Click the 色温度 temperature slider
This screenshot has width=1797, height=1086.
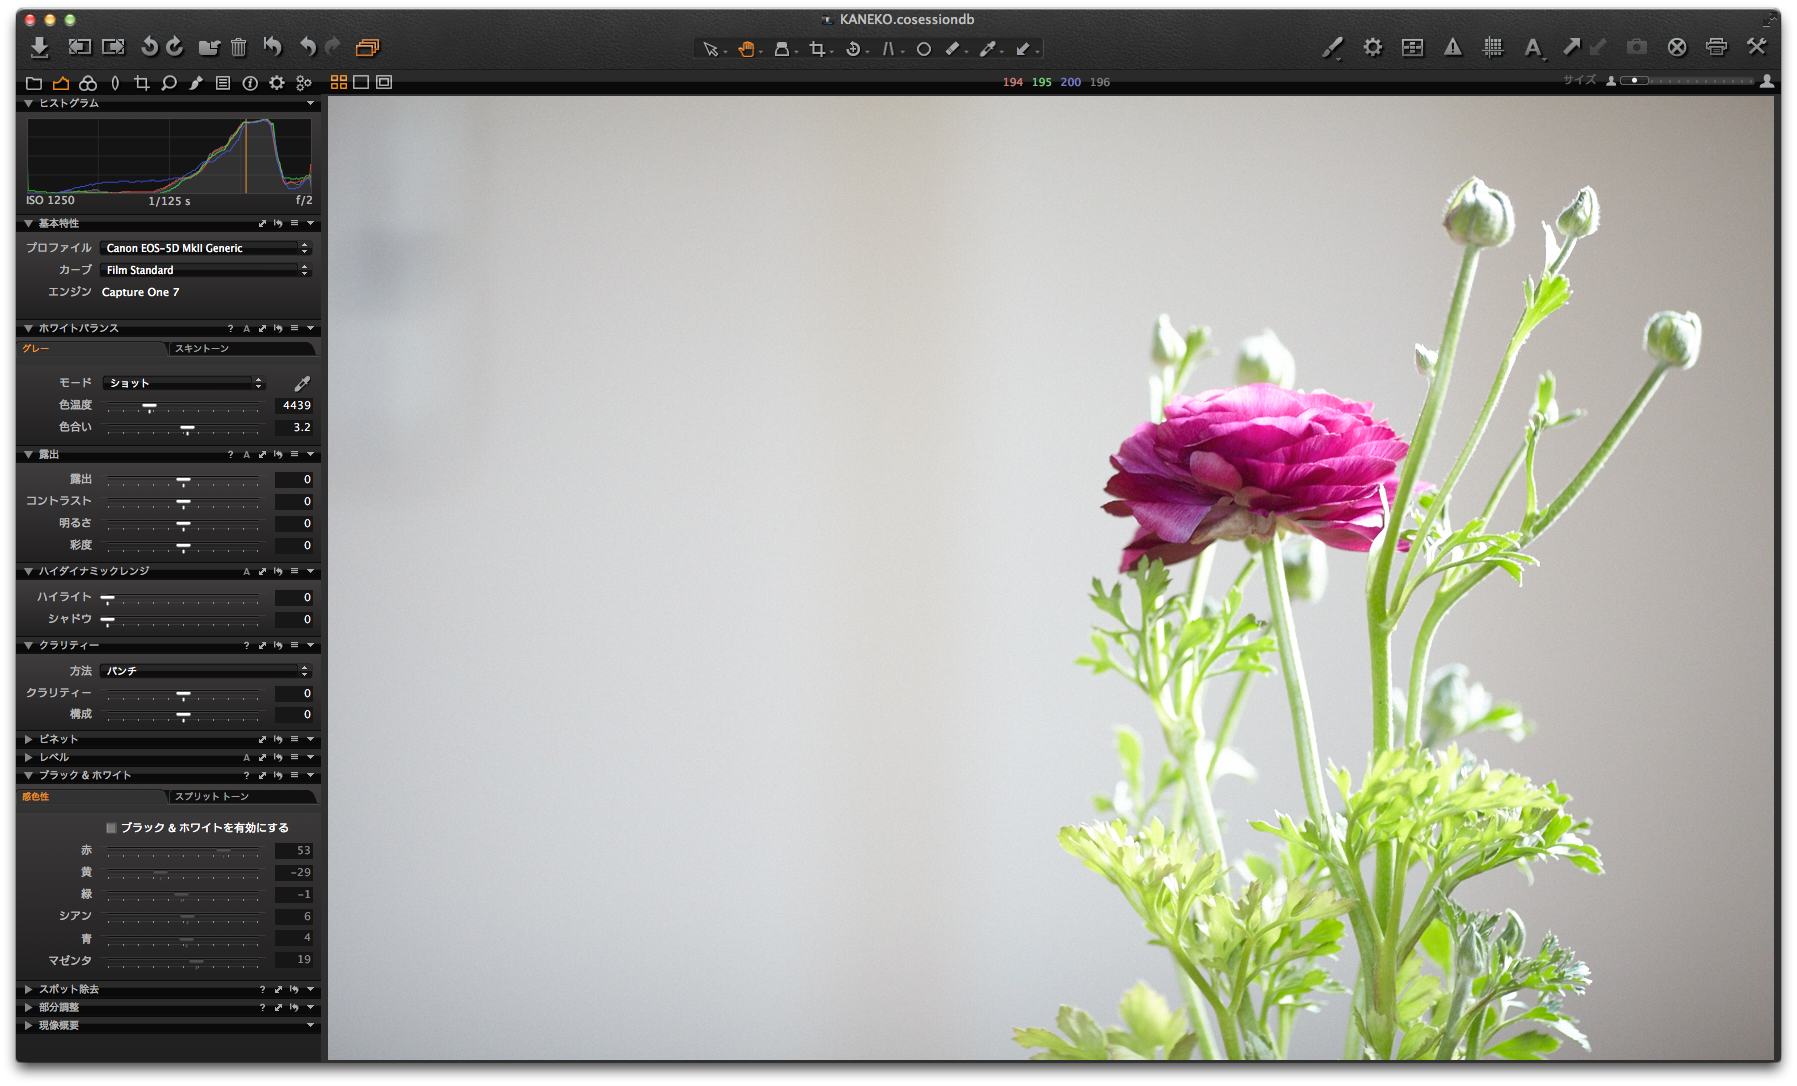click(151, 405)
